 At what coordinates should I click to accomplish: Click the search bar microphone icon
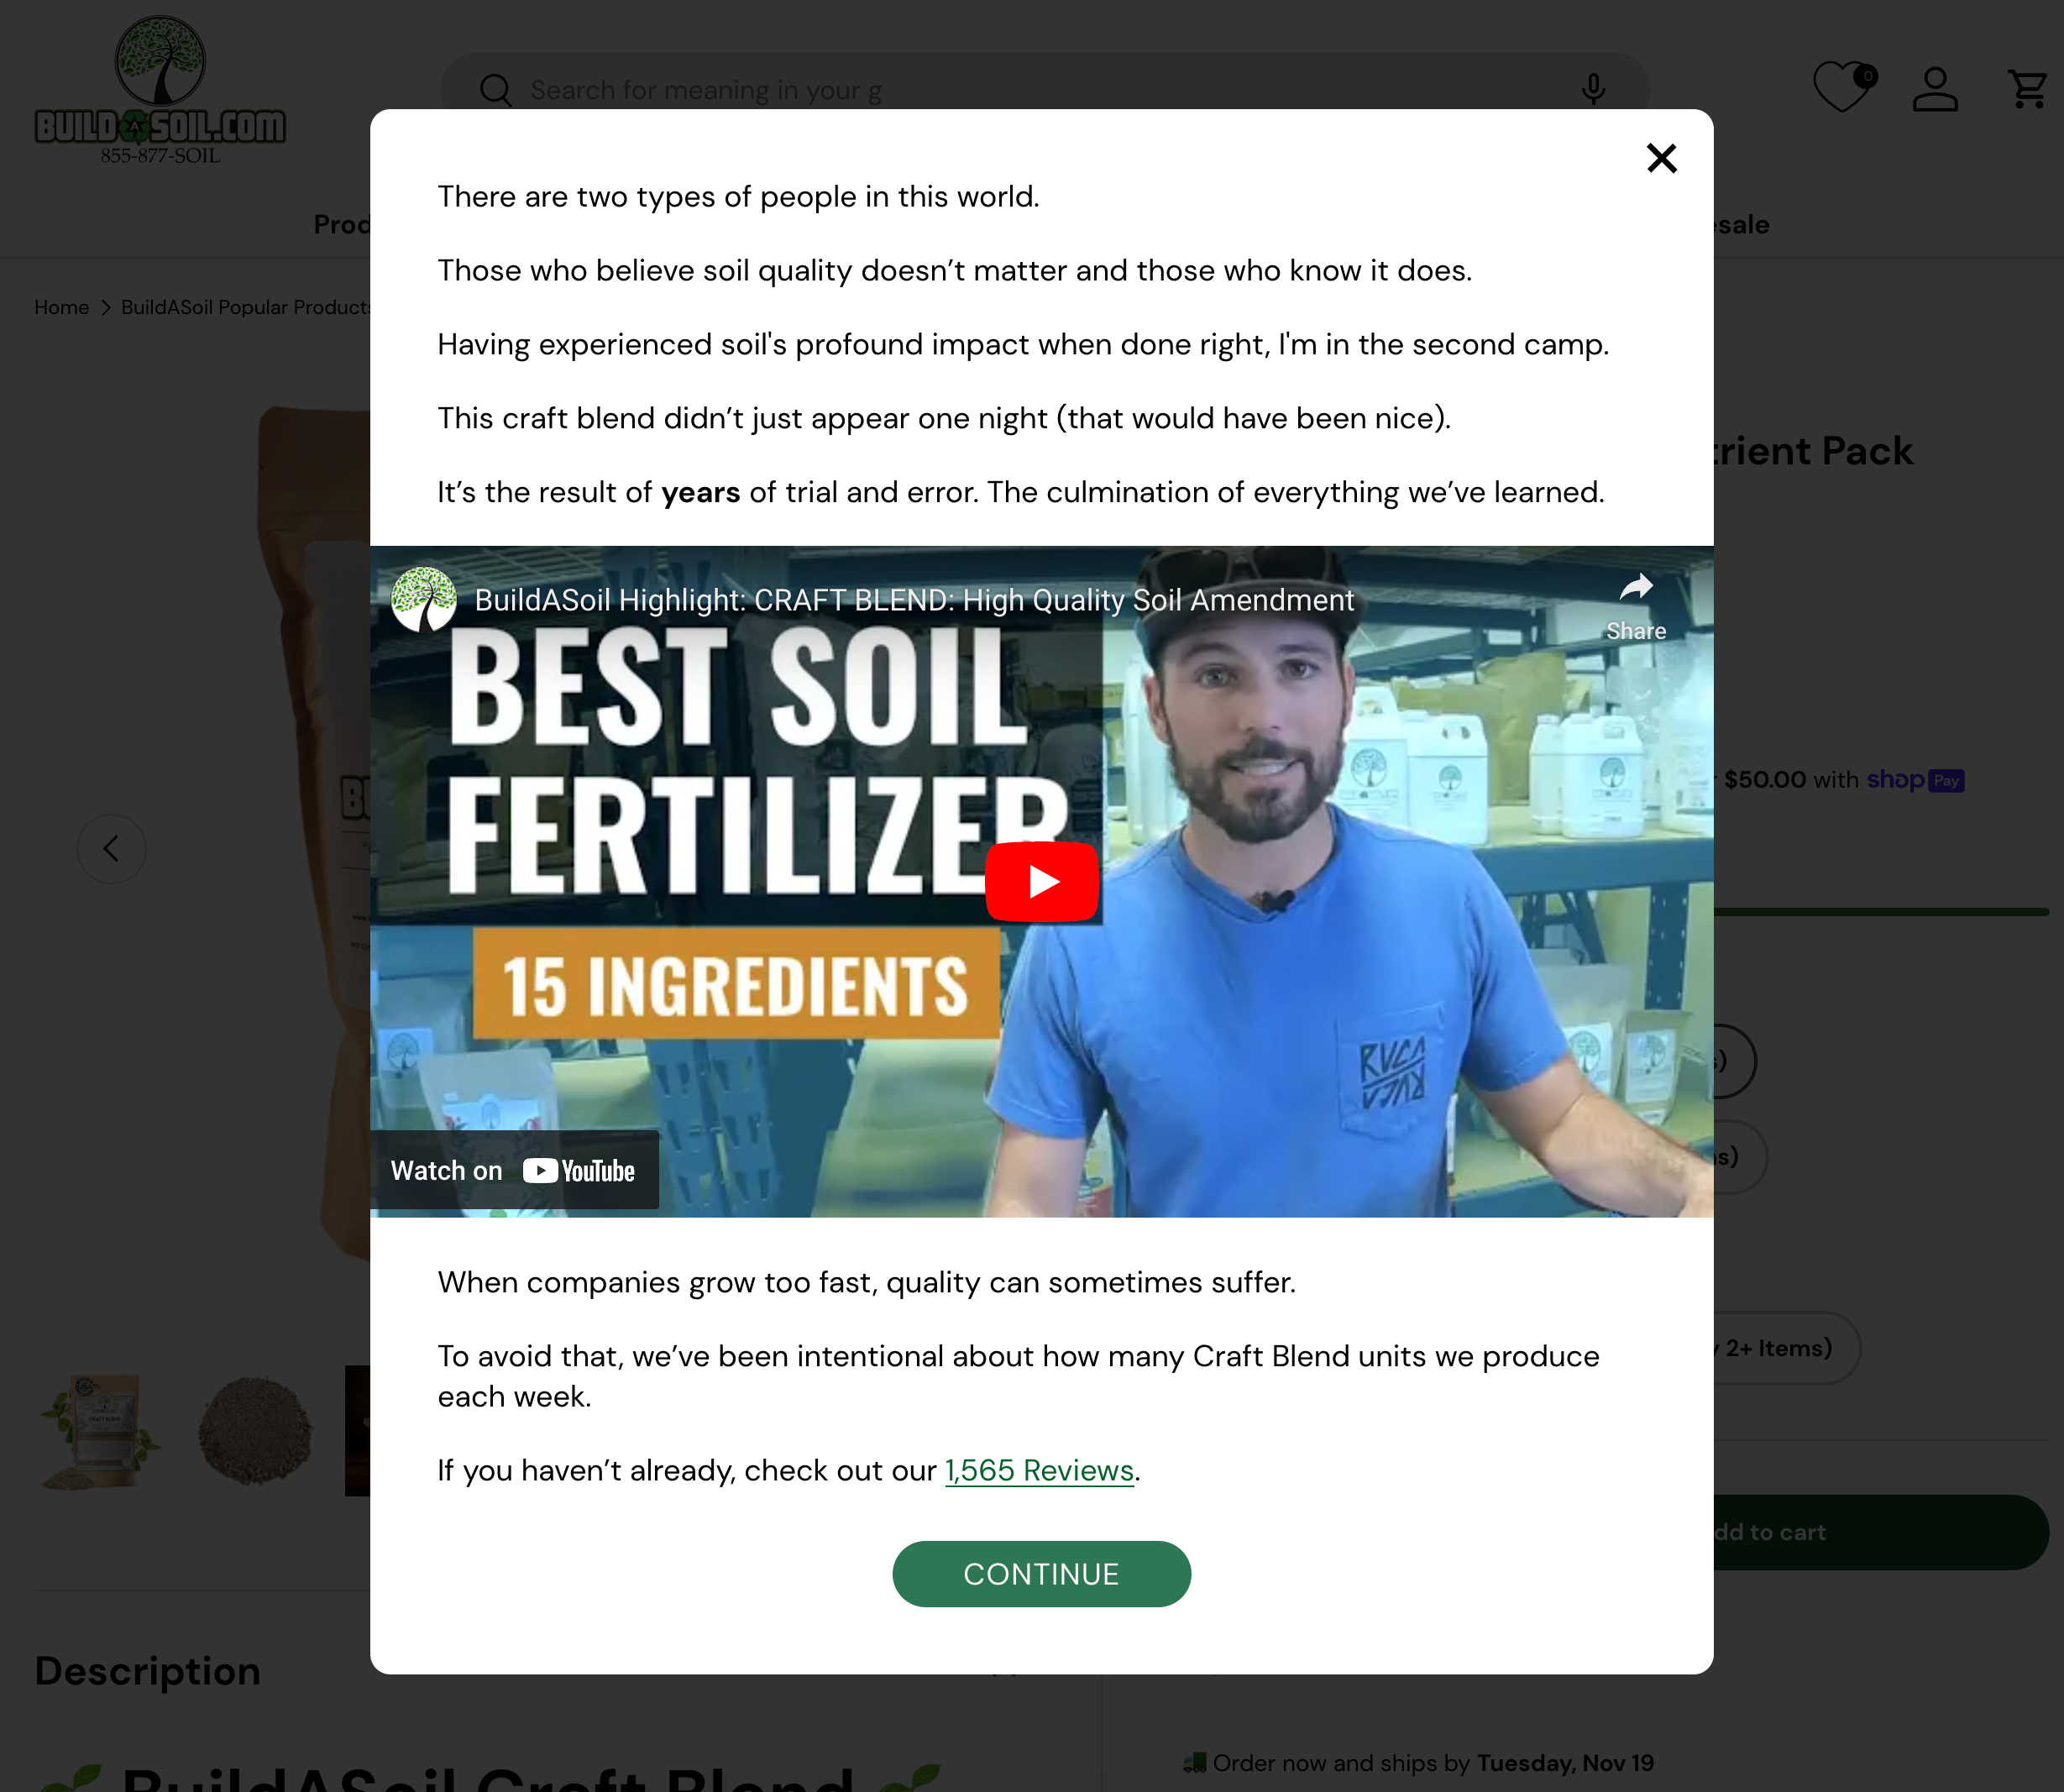1594,90
